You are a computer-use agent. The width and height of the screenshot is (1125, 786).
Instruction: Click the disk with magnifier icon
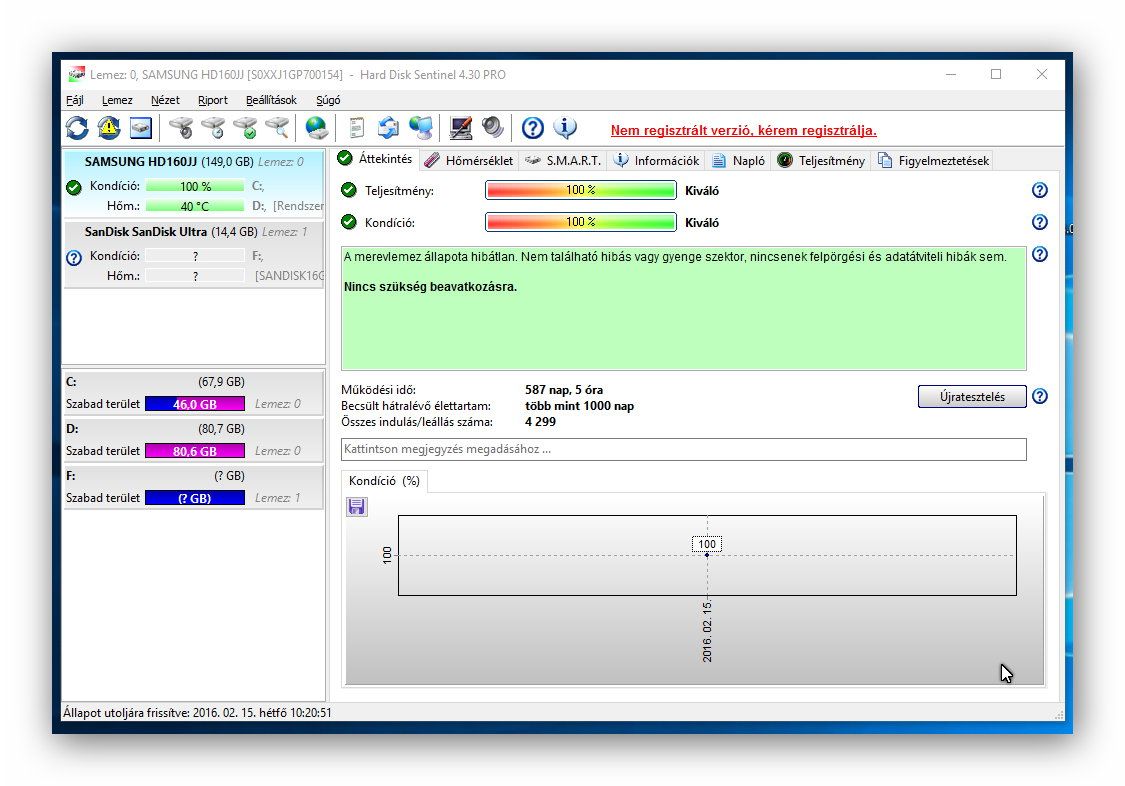[x=276, y=128]
